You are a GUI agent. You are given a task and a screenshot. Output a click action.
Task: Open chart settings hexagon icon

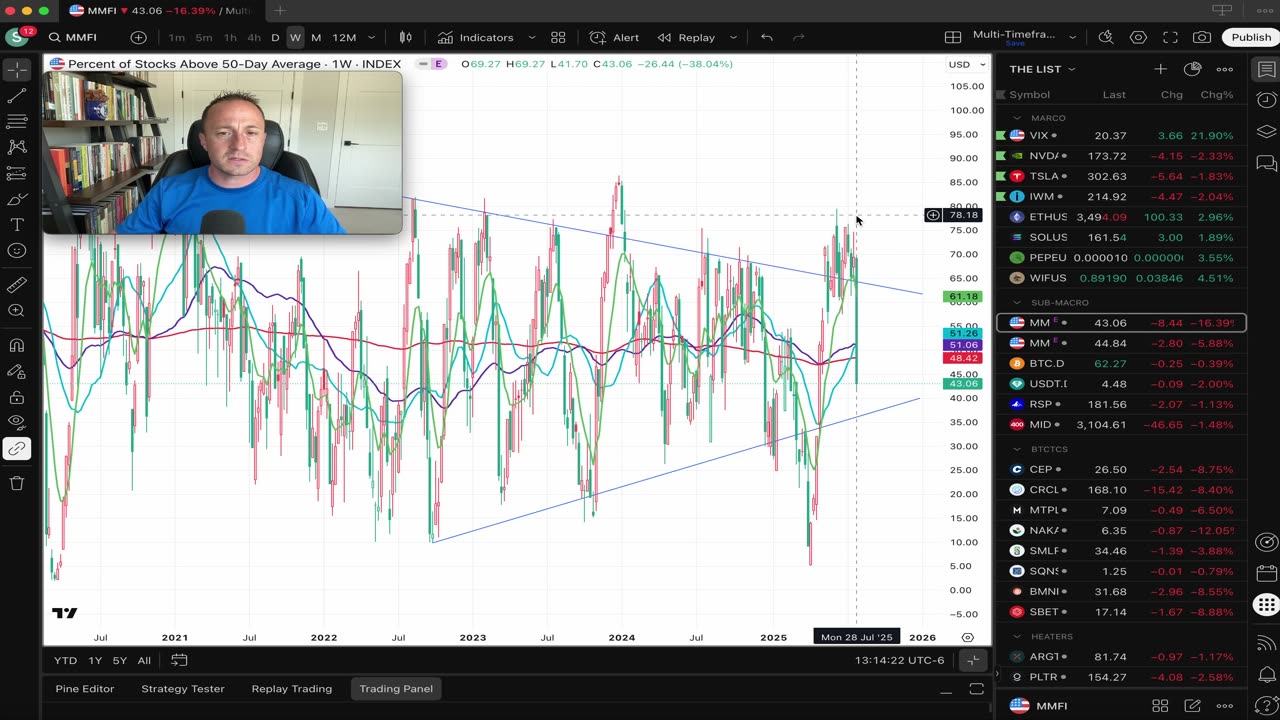pos(1138,37)
